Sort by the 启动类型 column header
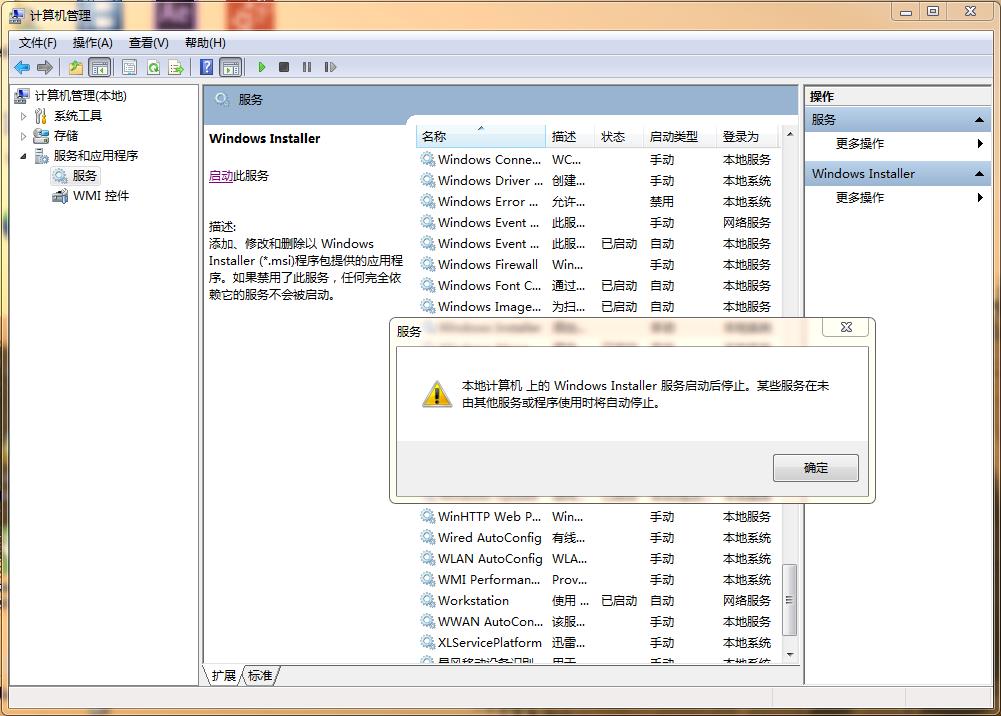 tap(680, 137)
